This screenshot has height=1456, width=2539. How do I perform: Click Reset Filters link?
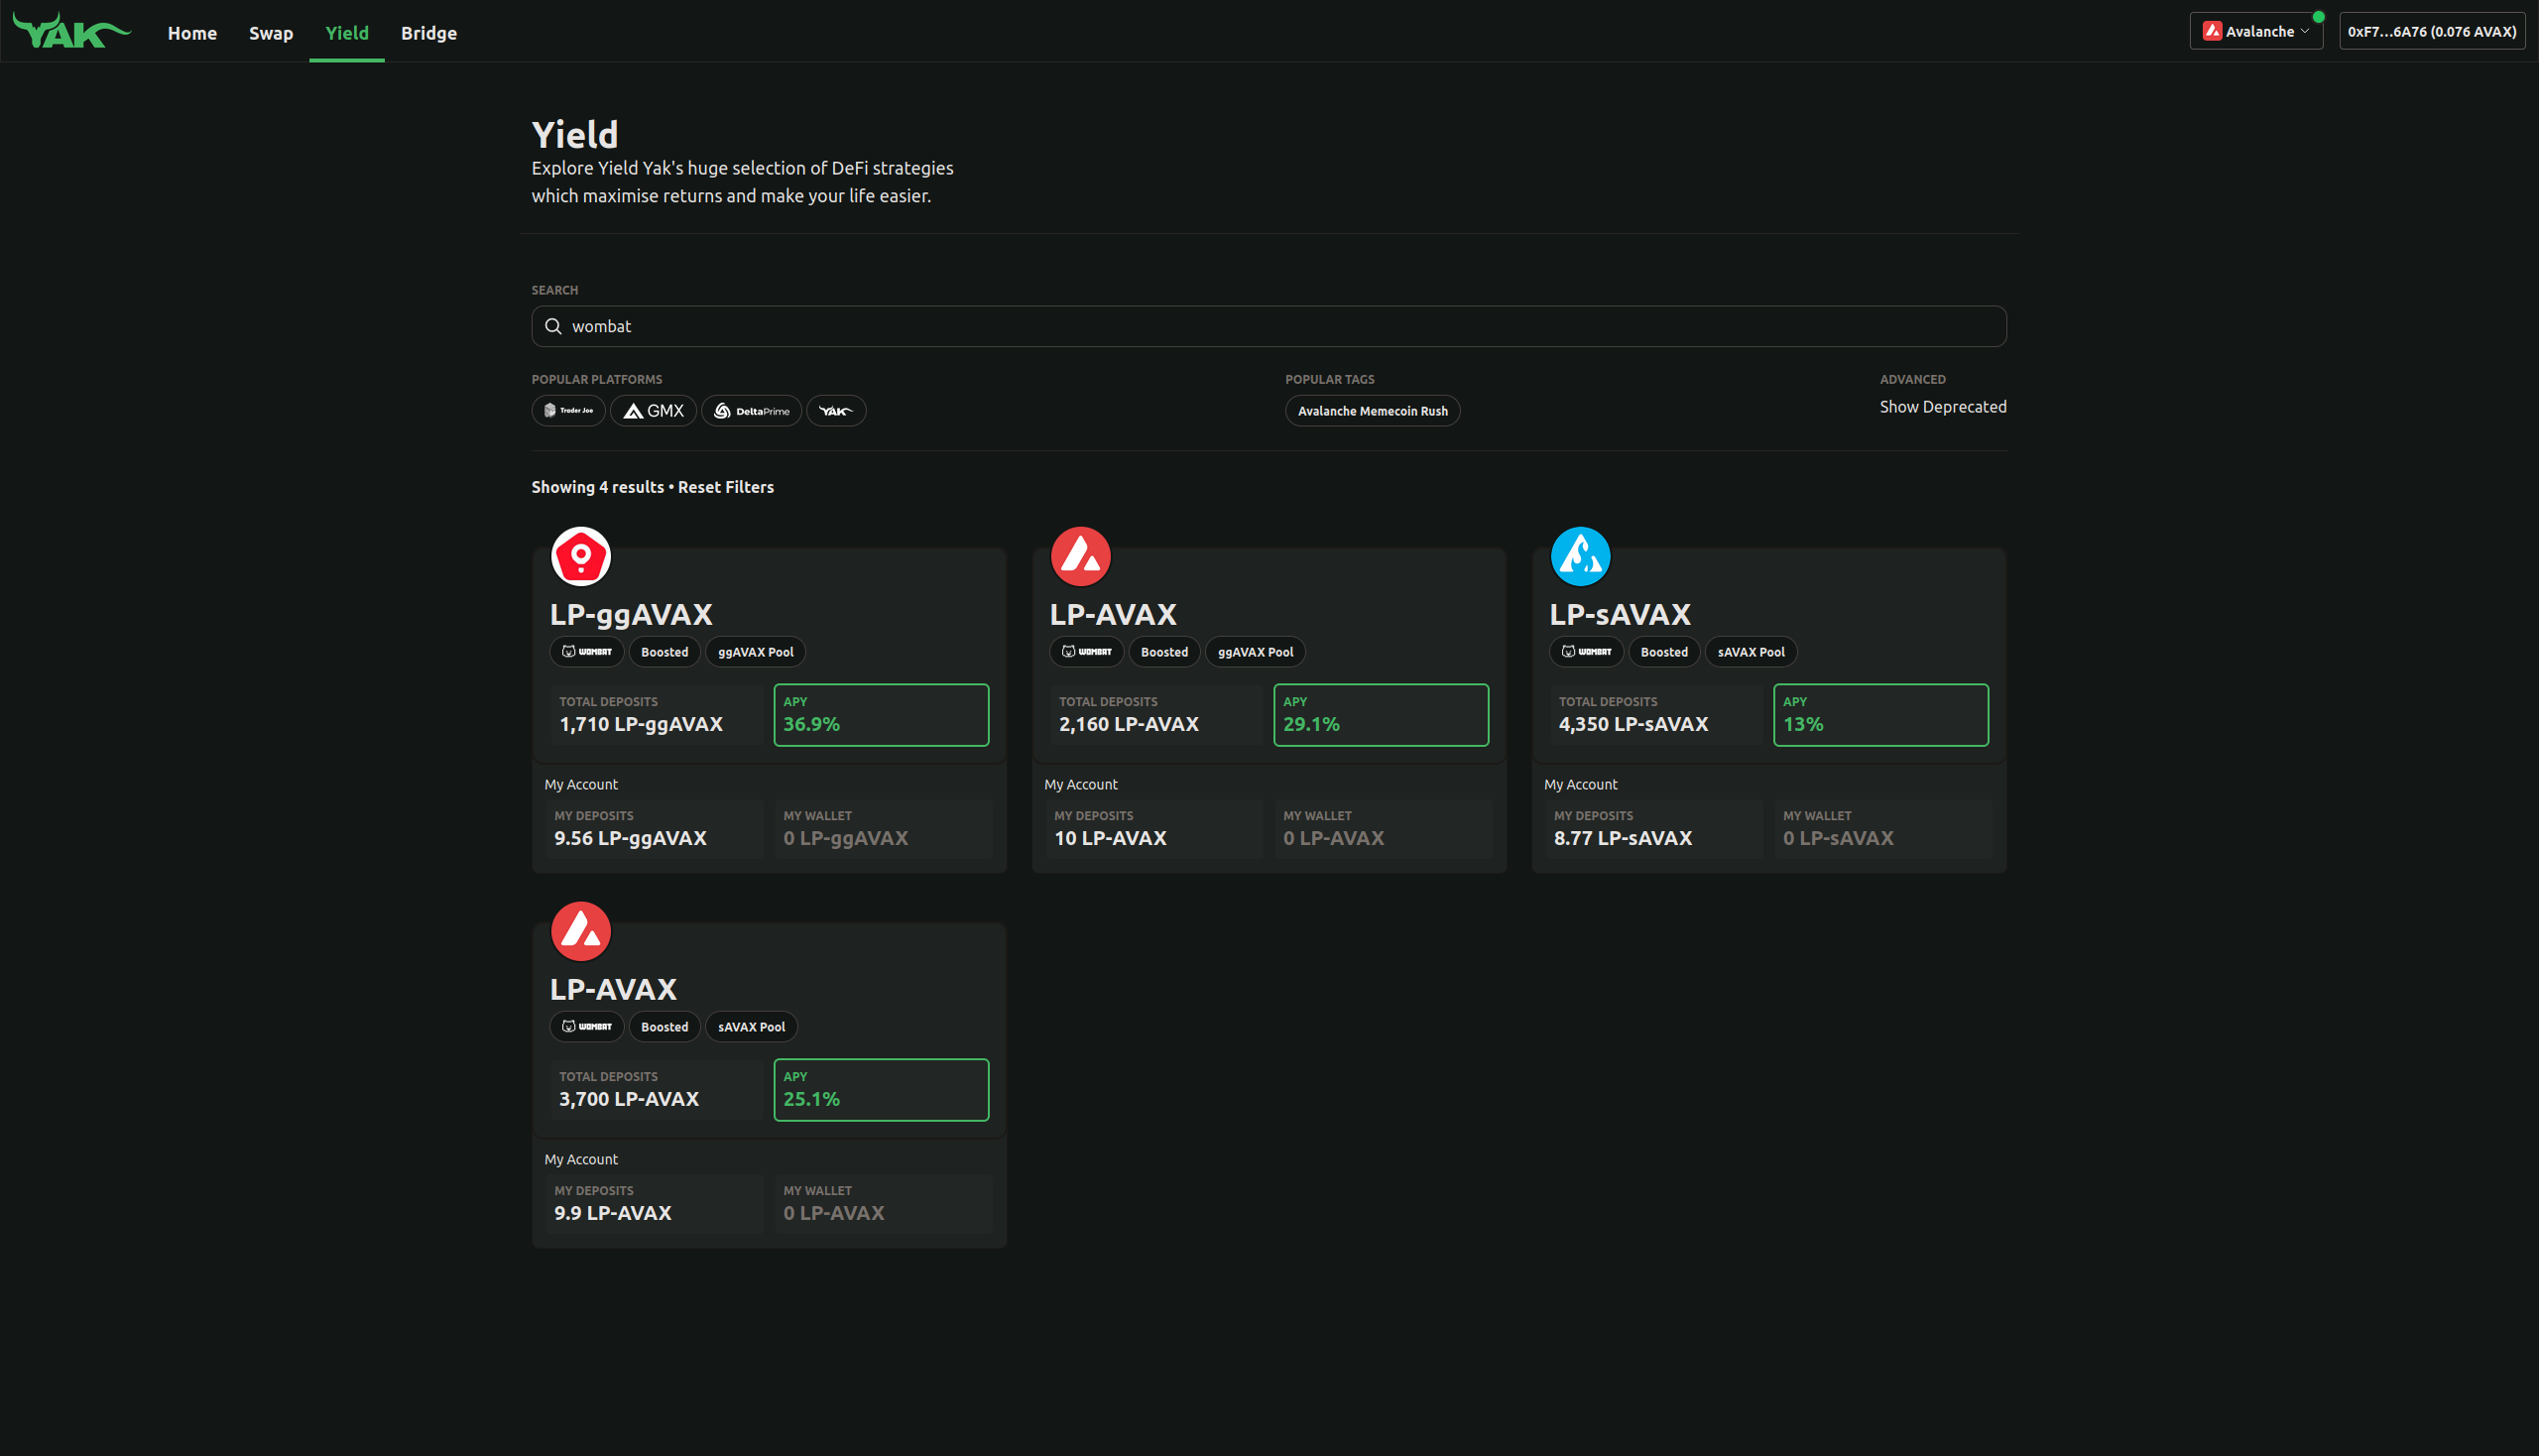pos(726,487)
